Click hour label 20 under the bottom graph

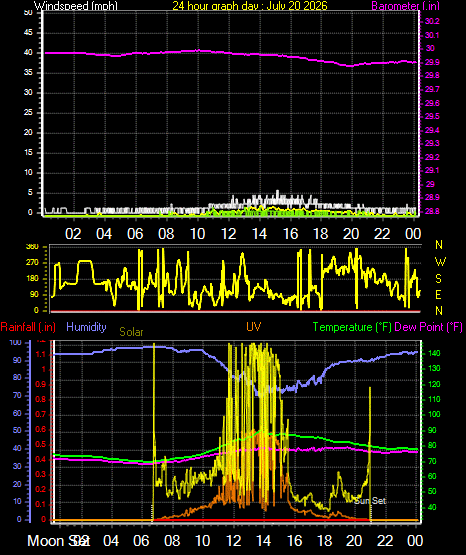click(354, 541)
